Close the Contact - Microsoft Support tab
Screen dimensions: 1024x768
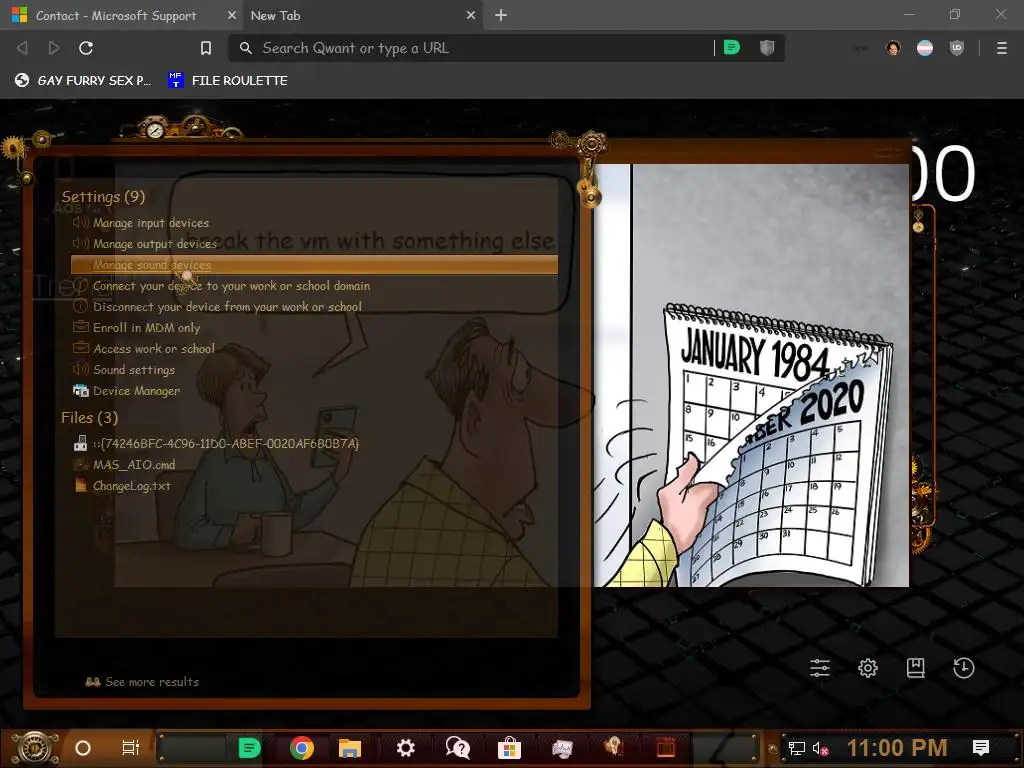[232, 15]
